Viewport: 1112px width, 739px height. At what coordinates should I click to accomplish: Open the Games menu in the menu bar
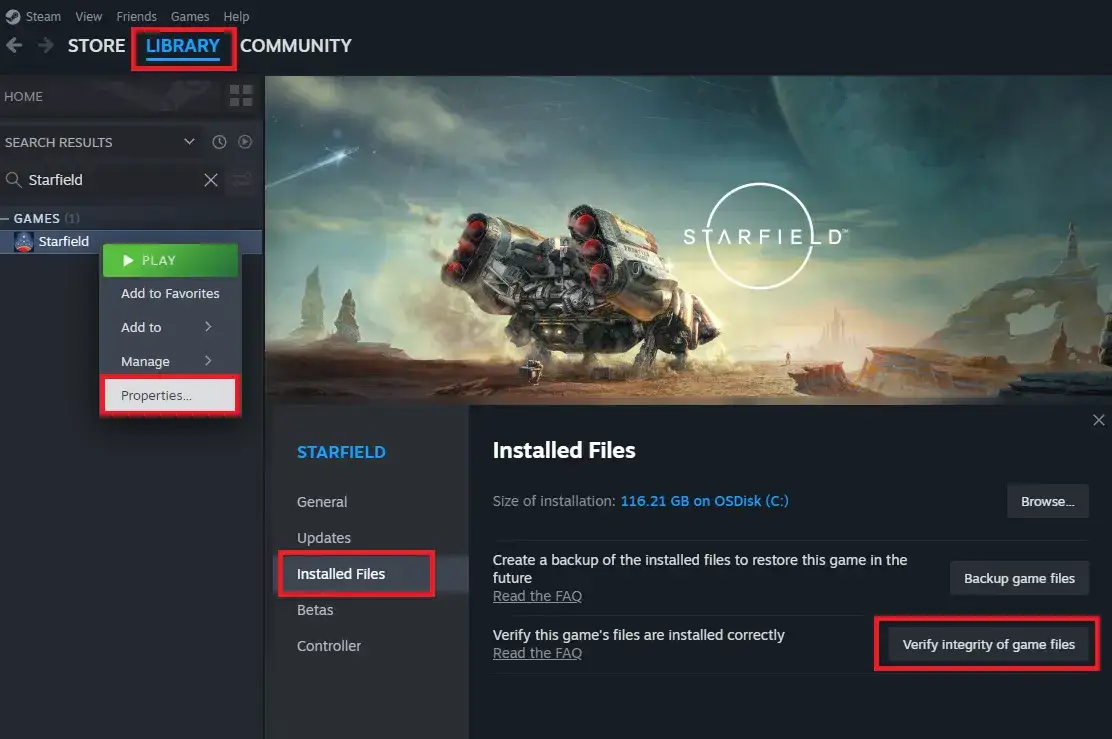tap(190, 16)
